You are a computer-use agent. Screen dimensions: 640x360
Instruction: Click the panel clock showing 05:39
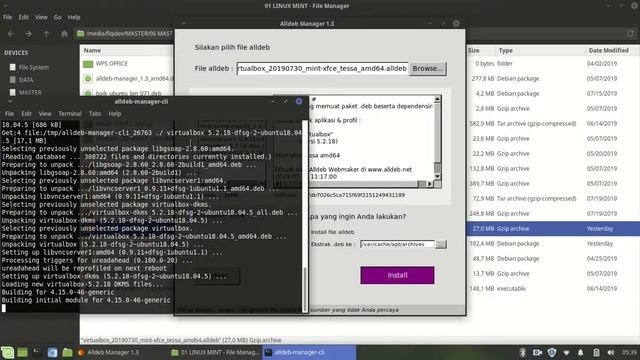(629, 352)
